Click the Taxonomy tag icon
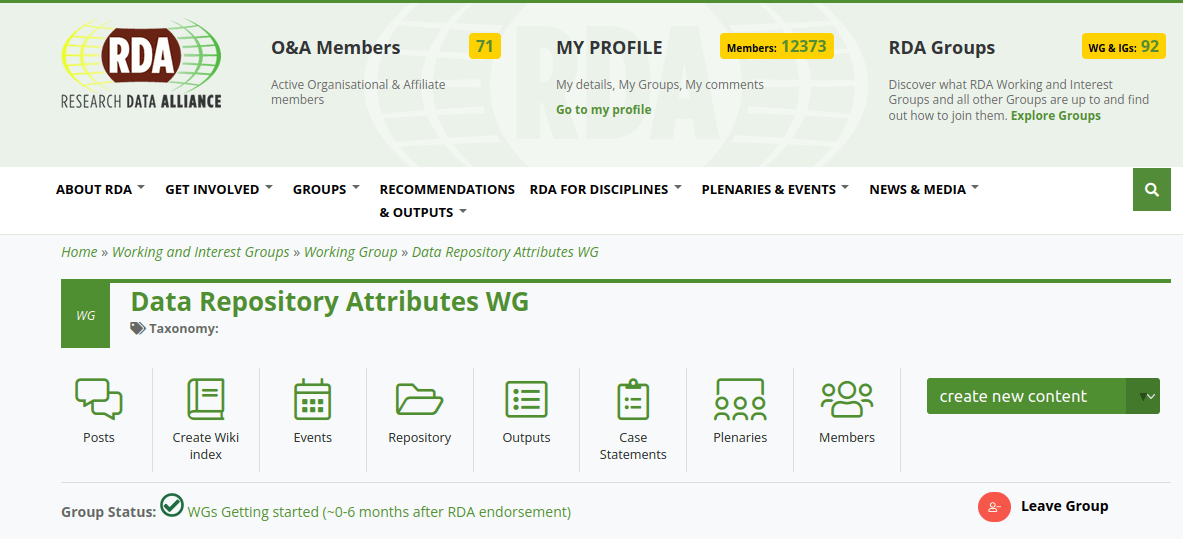1183x543 pixels. point(138,328)
